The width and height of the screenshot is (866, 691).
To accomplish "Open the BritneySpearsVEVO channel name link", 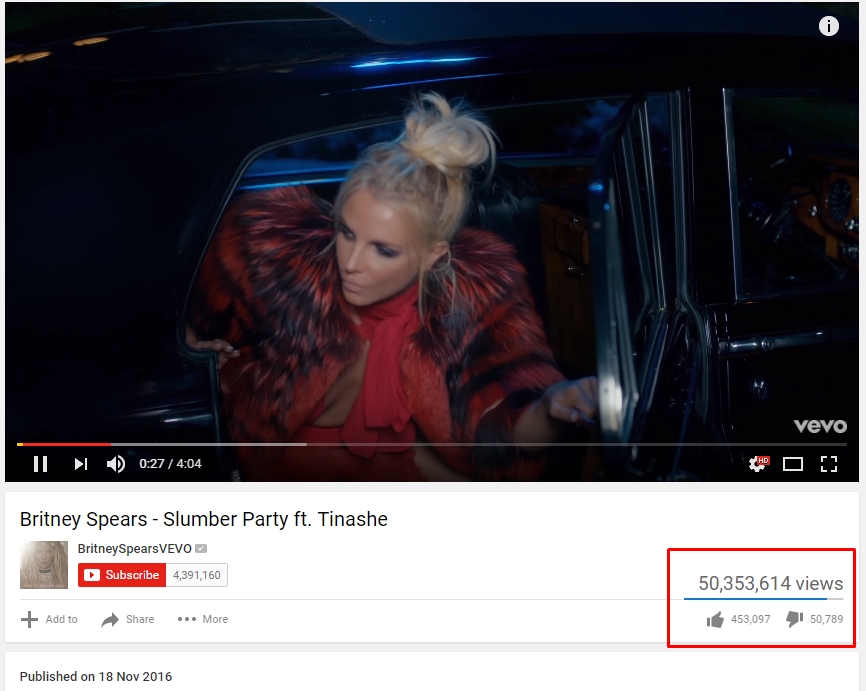I will [x=135, y=548].
